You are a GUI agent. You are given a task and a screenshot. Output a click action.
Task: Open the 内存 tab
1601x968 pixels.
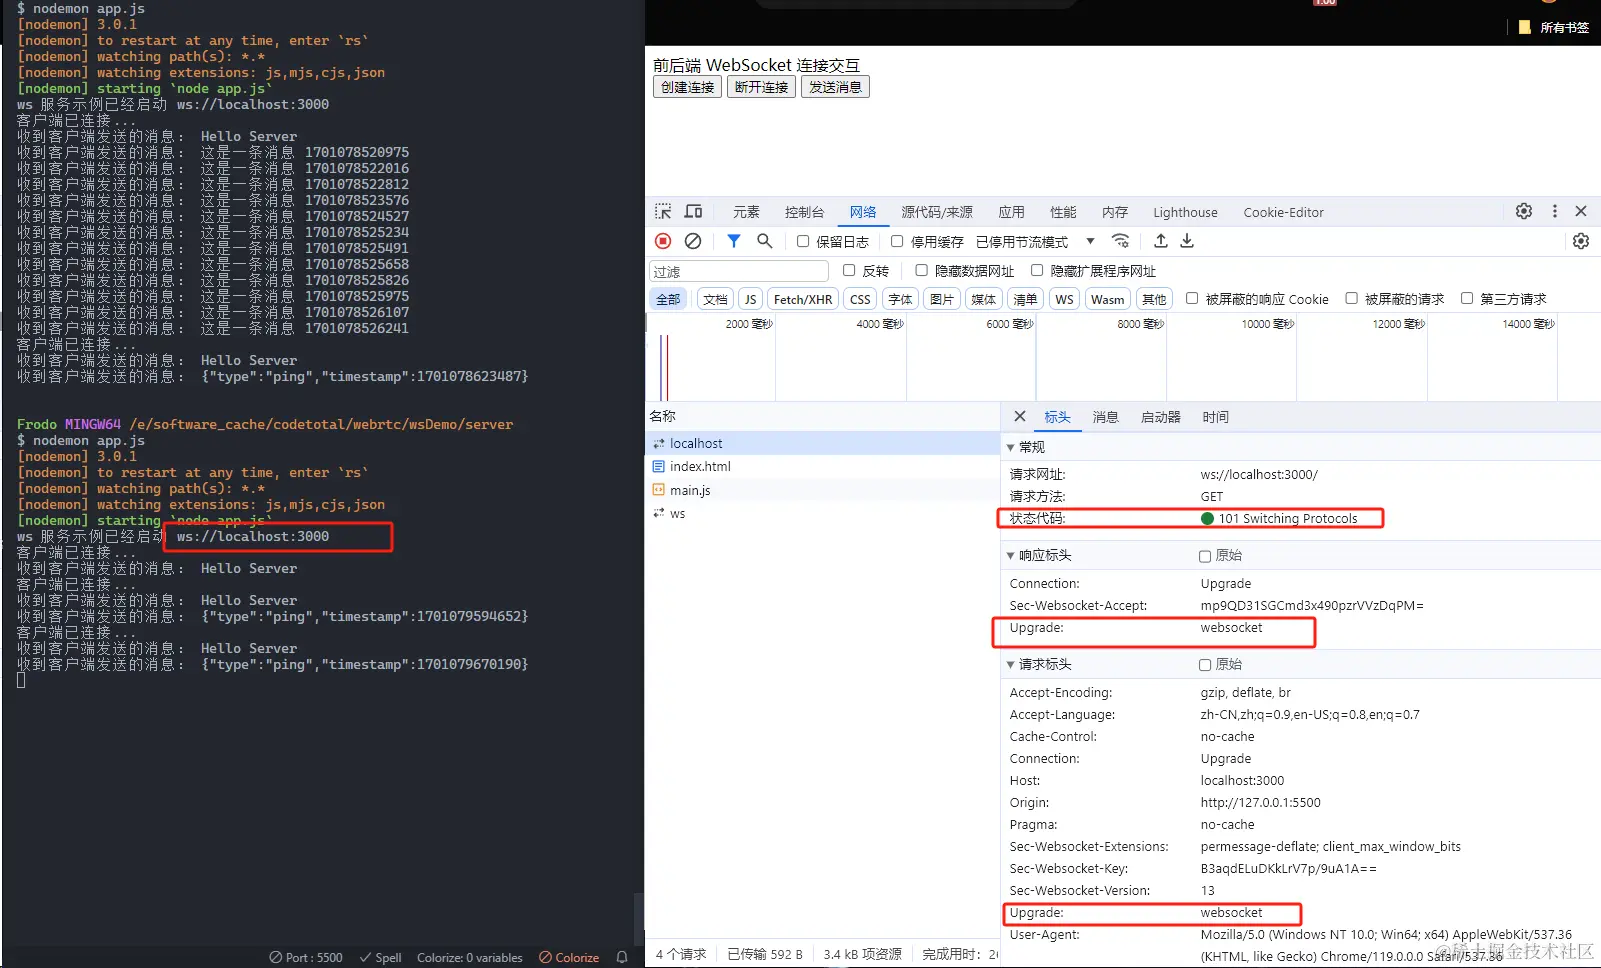click(x=1115, y=212)
